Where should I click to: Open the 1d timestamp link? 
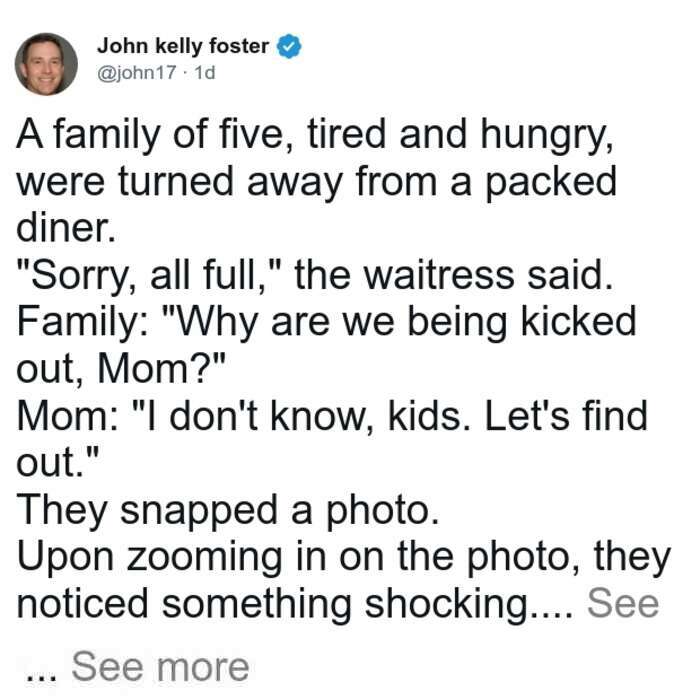point(204,72)
